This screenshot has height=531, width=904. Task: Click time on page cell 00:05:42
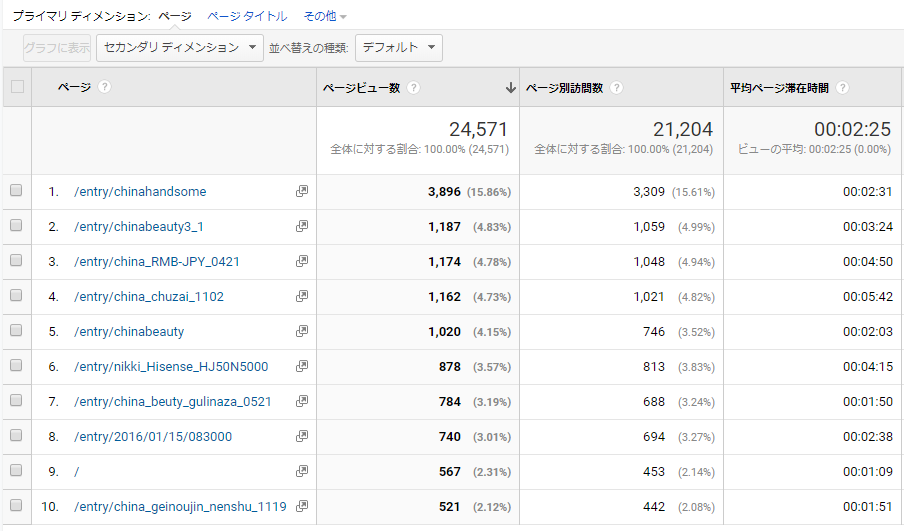[868, 297]
